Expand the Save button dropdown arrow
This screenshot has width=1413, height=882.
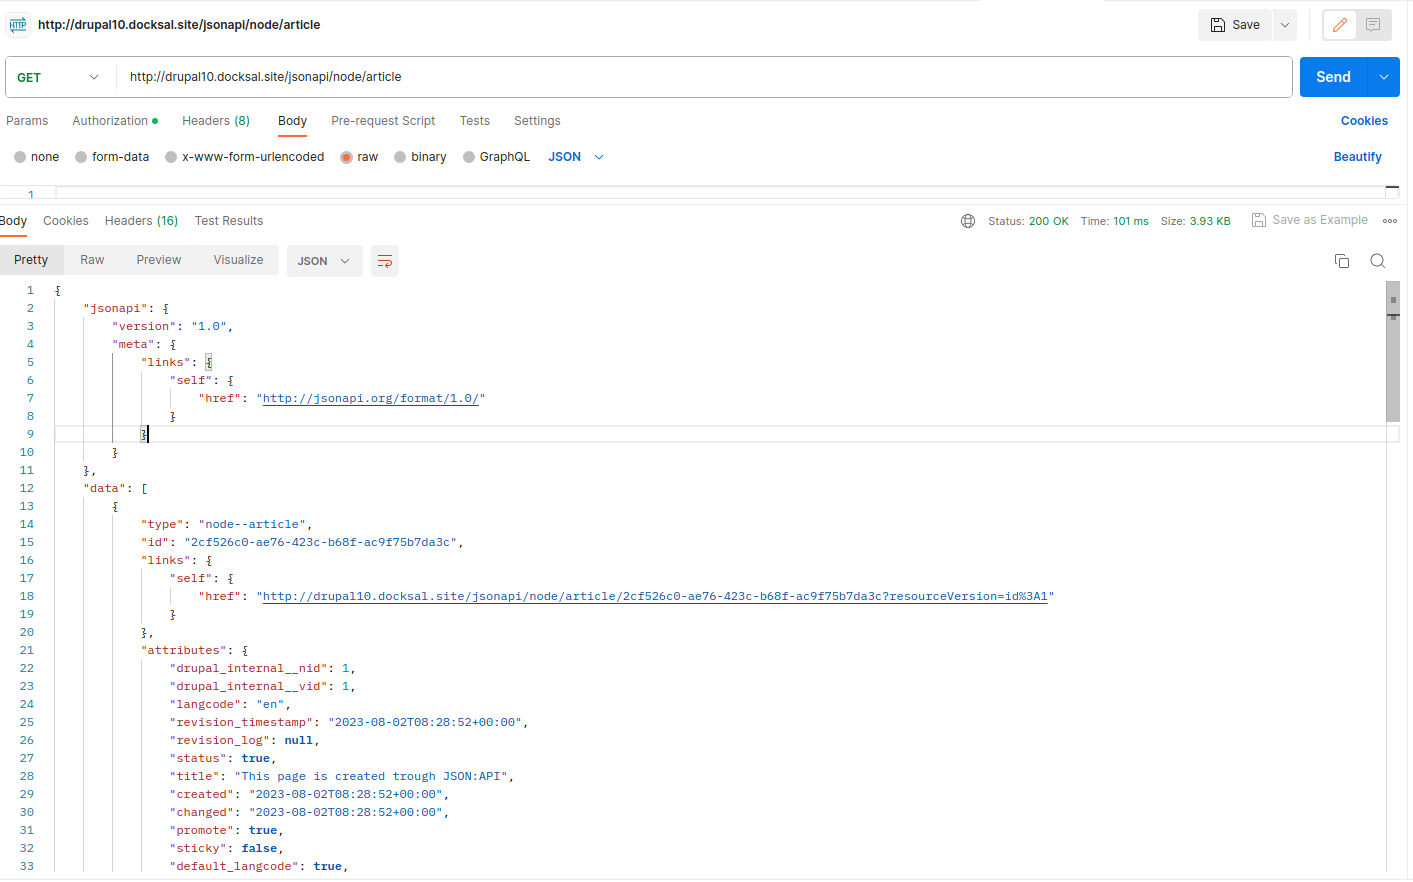pos(1285,25)
